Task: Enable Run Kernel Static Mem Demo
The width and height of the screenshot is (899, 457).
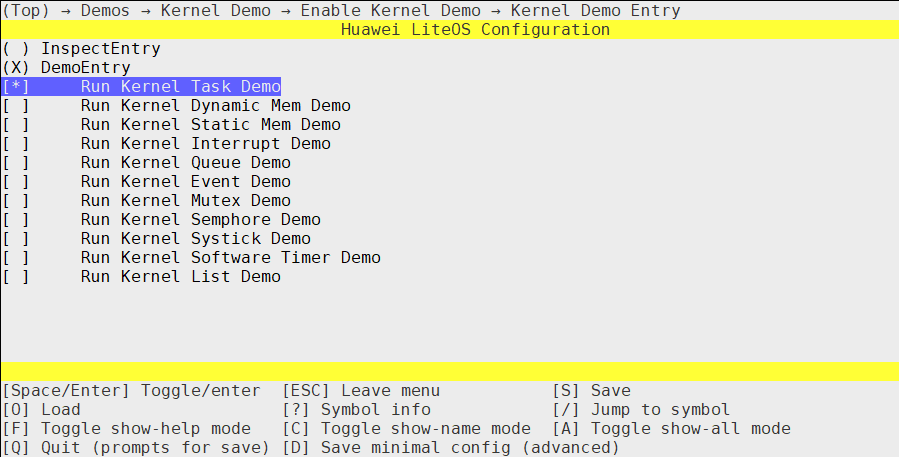Action: (171, 124)
